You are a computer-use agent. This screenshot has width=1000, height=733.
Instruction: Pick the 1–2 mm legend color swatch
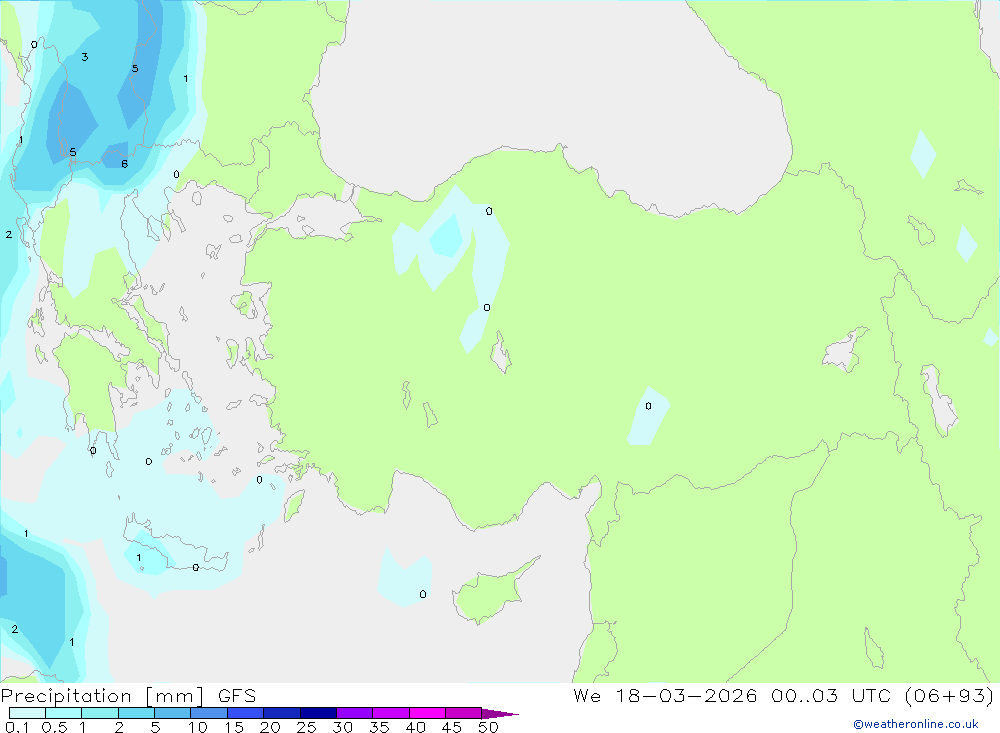pos(99,713)
